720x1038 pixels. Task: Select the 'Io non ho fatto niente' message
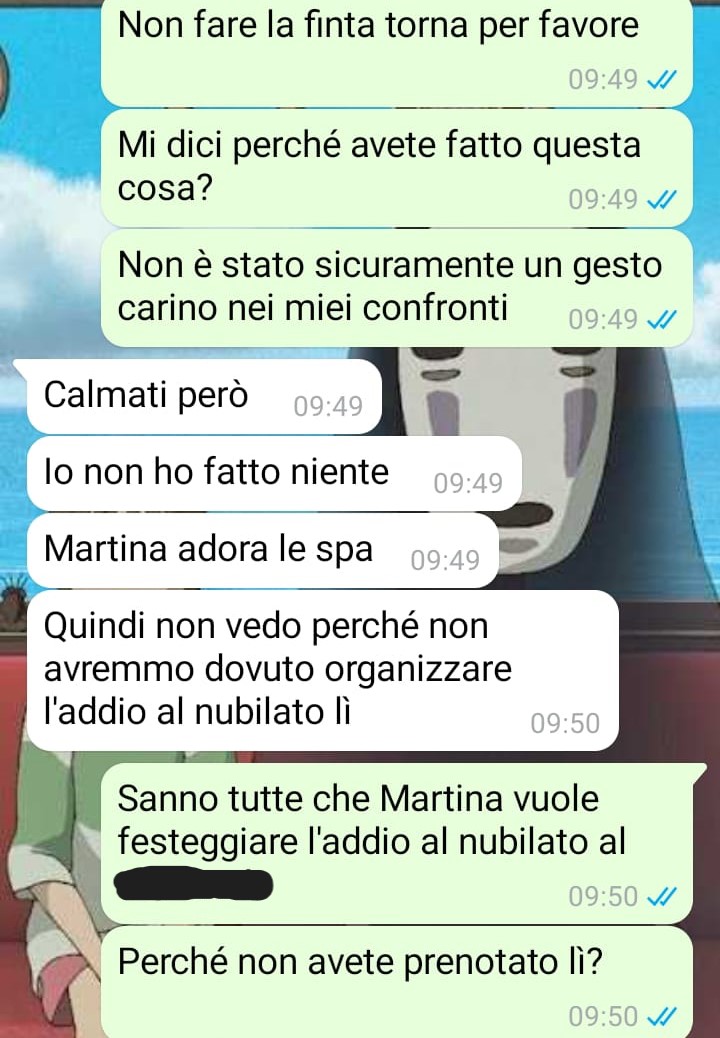tap(274, 473)
